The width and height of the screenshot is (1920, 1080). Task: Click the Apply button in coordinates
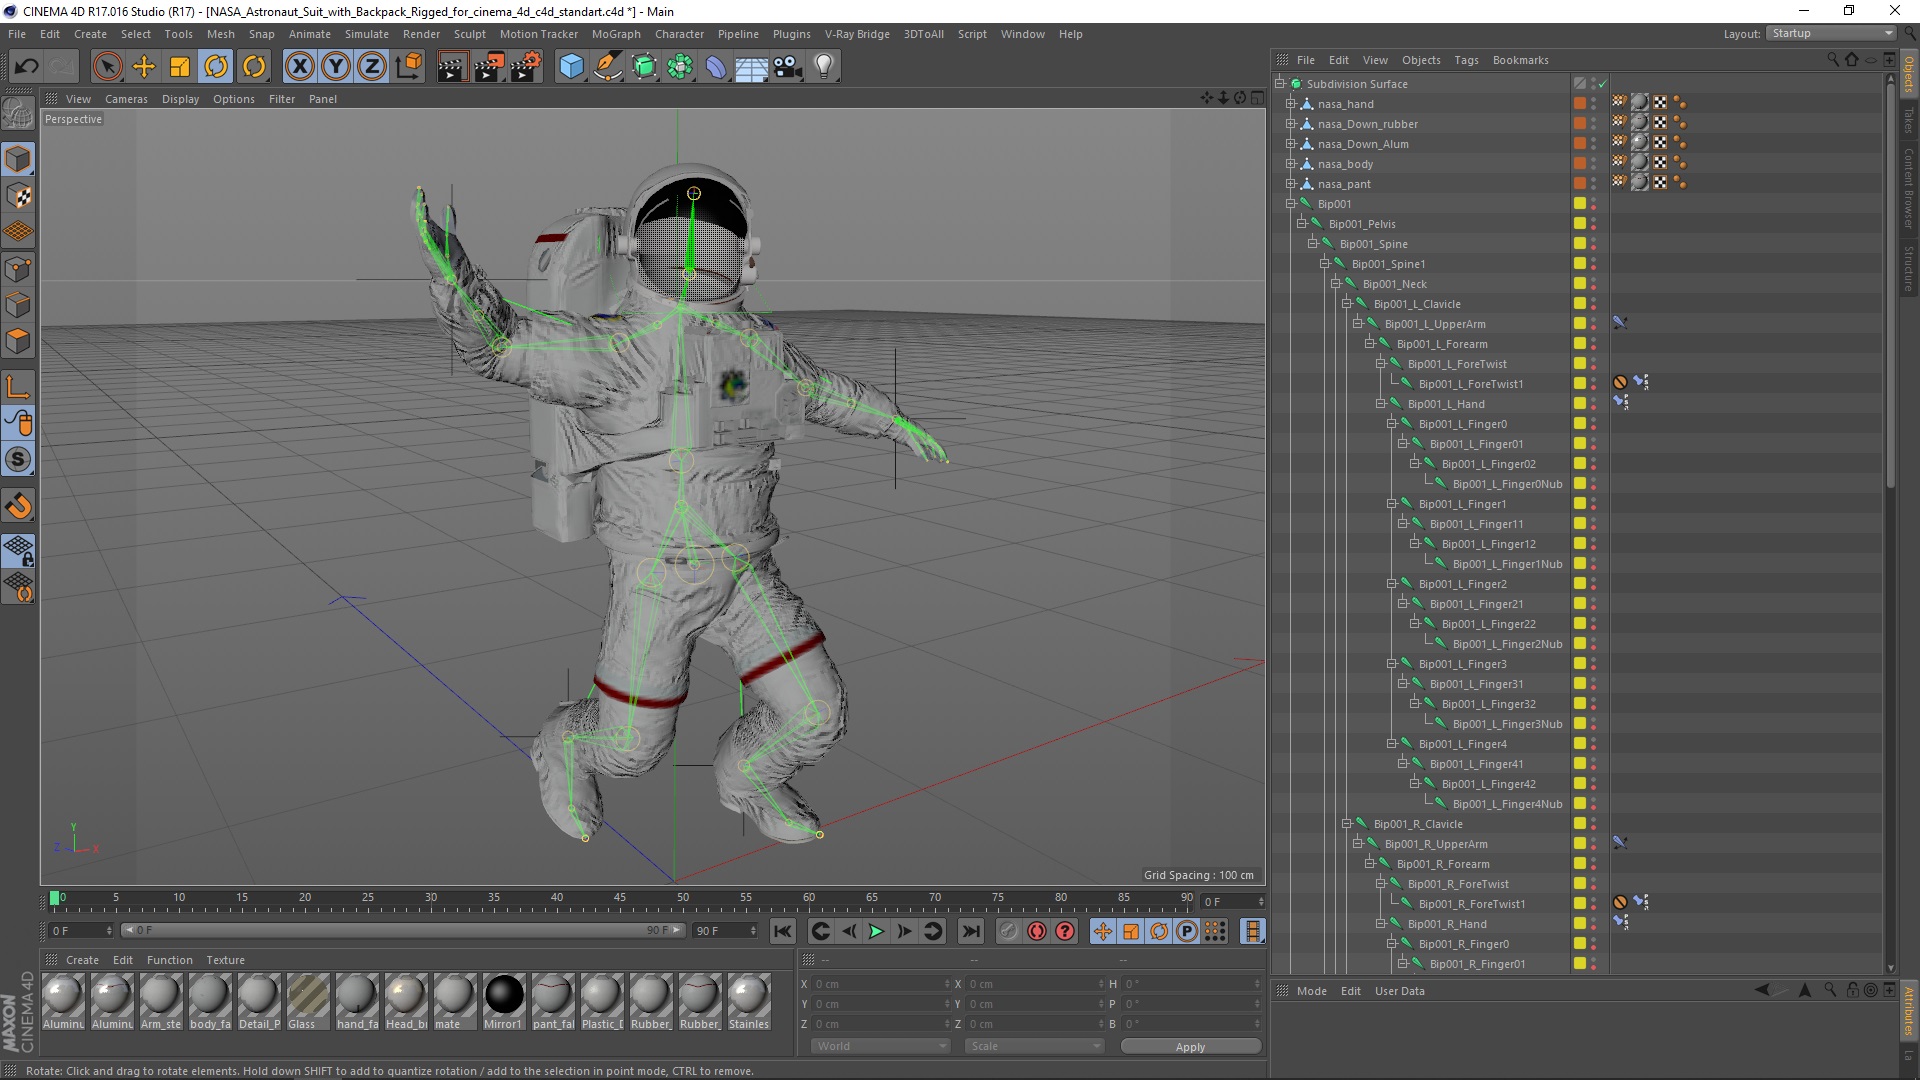(1189, 1046)
